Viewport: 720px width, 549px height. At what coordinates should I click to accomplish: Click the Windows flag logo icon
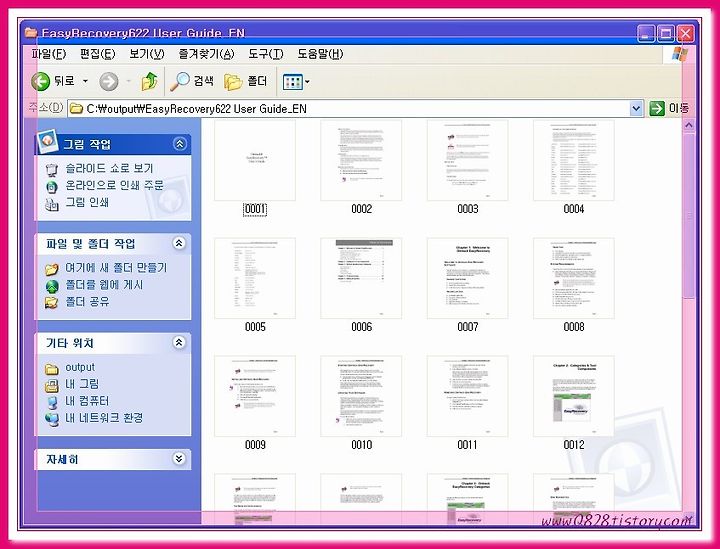680,55
